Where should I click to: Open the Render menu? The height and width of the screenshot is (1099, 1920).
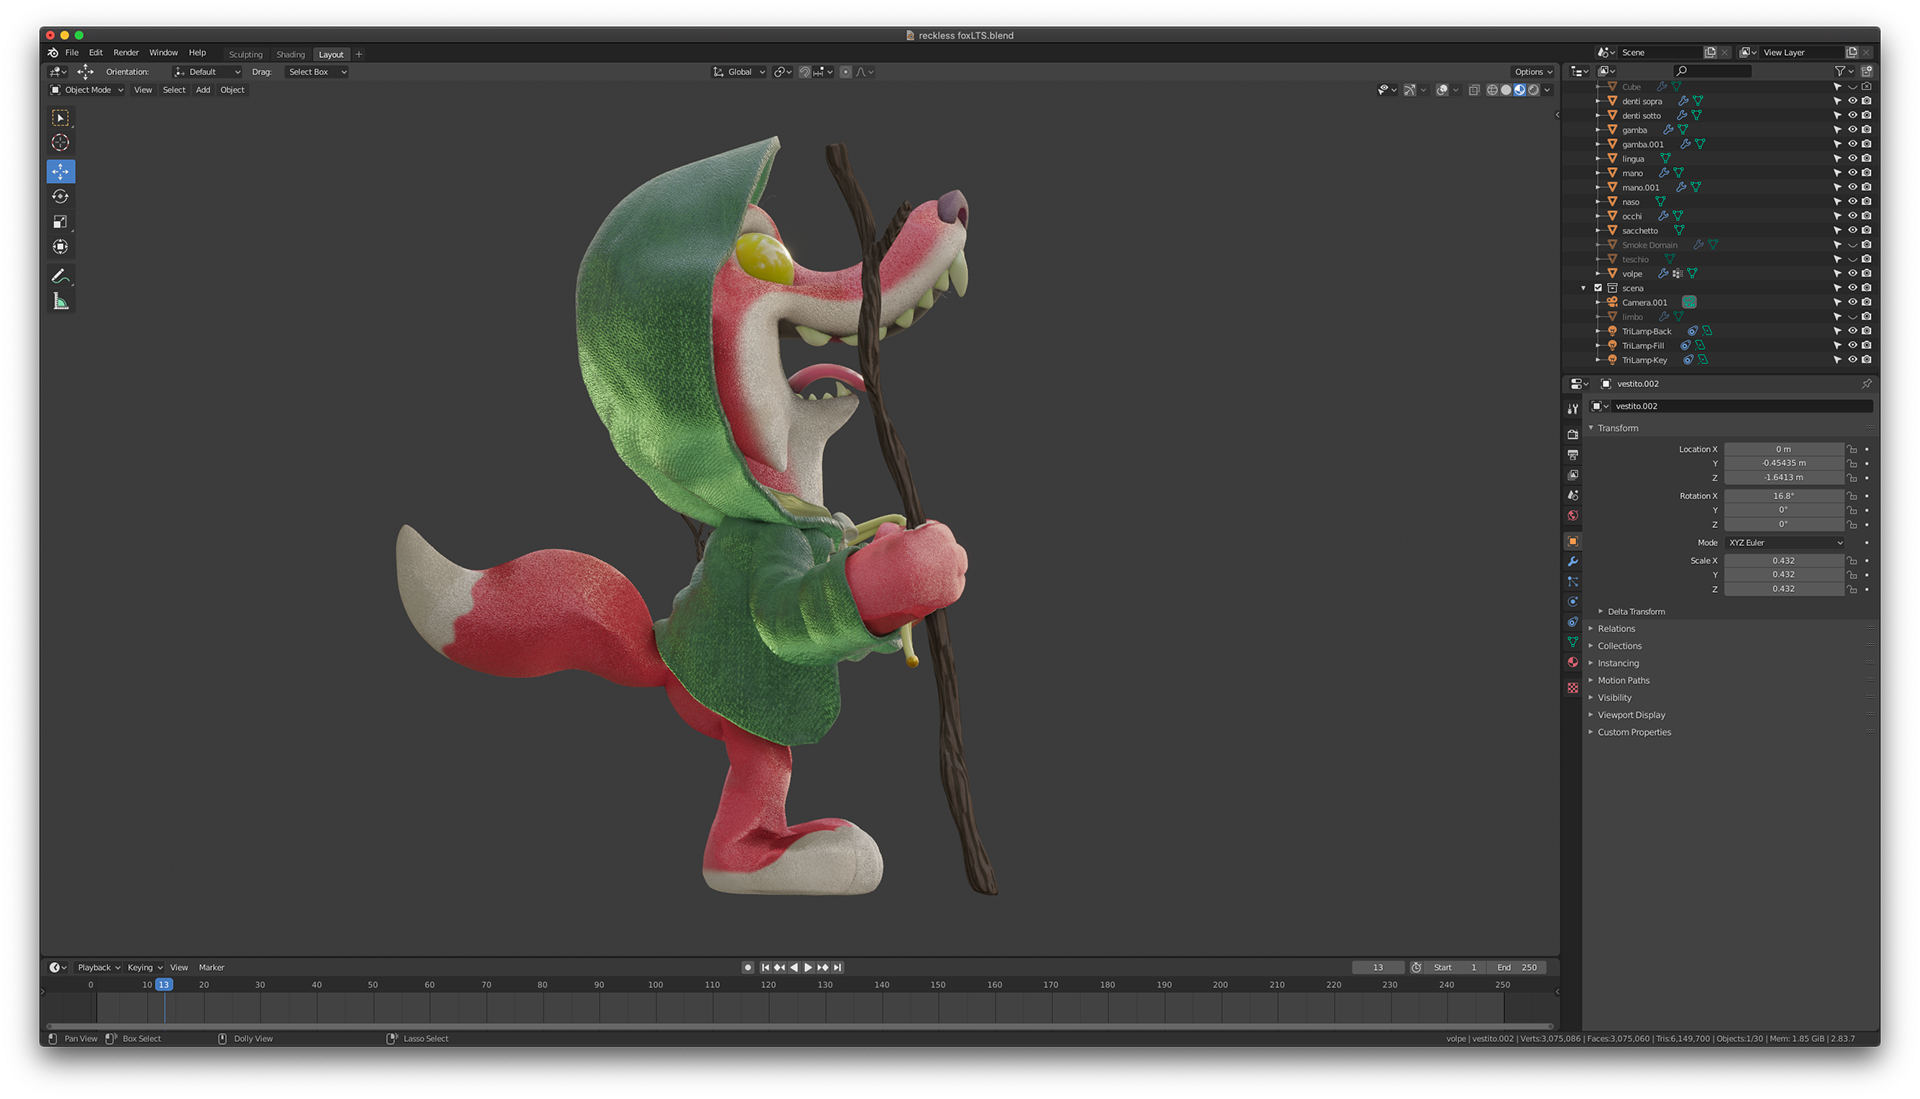[x=126, y=53]
